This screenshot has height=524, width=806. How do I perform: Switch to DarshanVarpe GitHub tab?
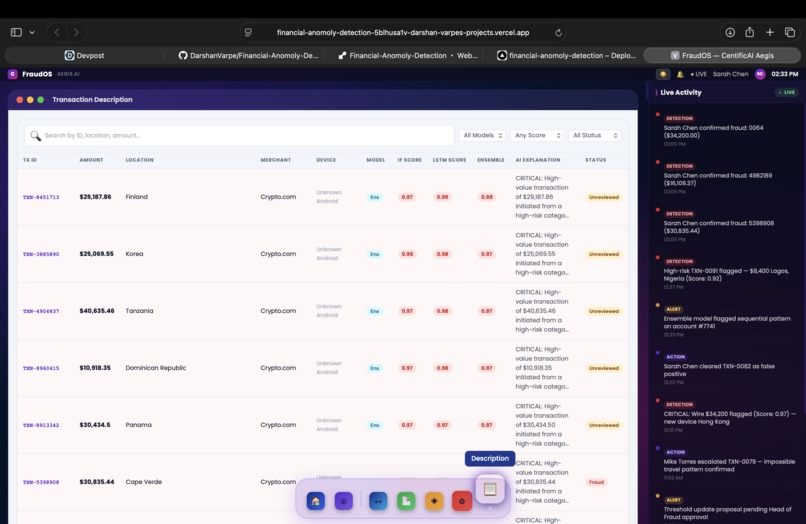(248, 56)
